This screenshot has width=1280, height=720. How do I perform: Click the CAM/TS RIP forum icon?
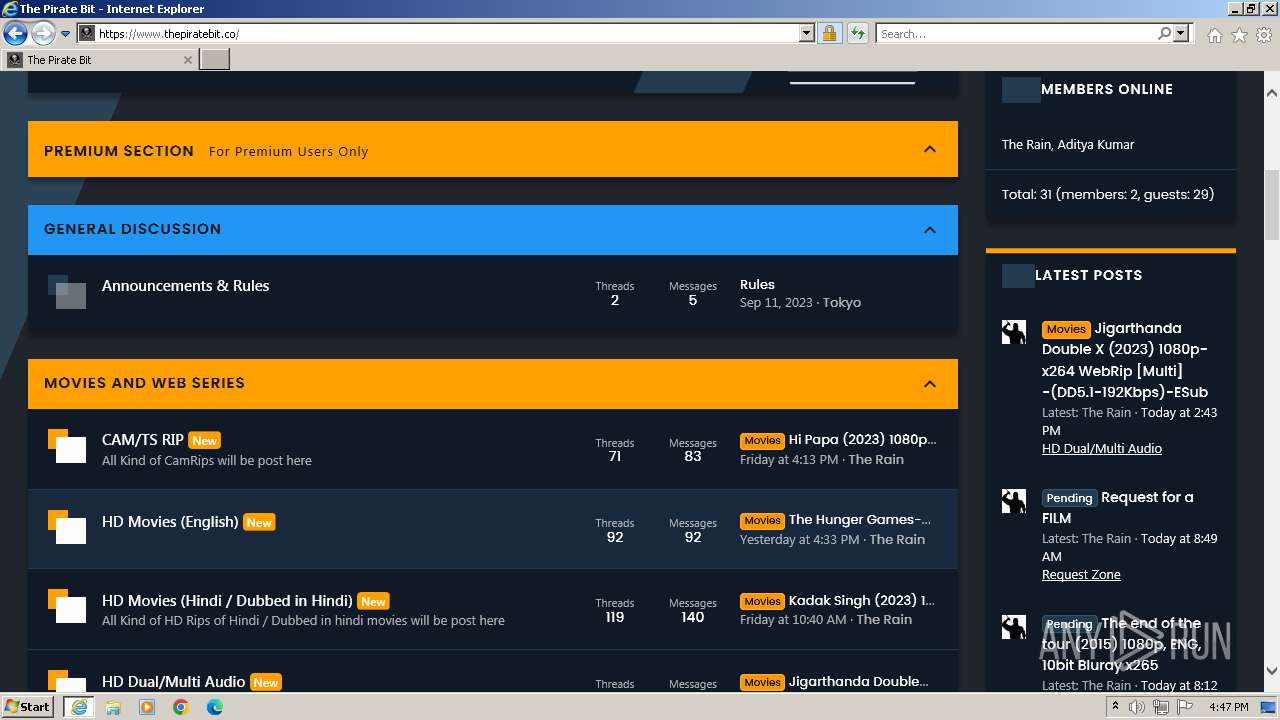67,446
